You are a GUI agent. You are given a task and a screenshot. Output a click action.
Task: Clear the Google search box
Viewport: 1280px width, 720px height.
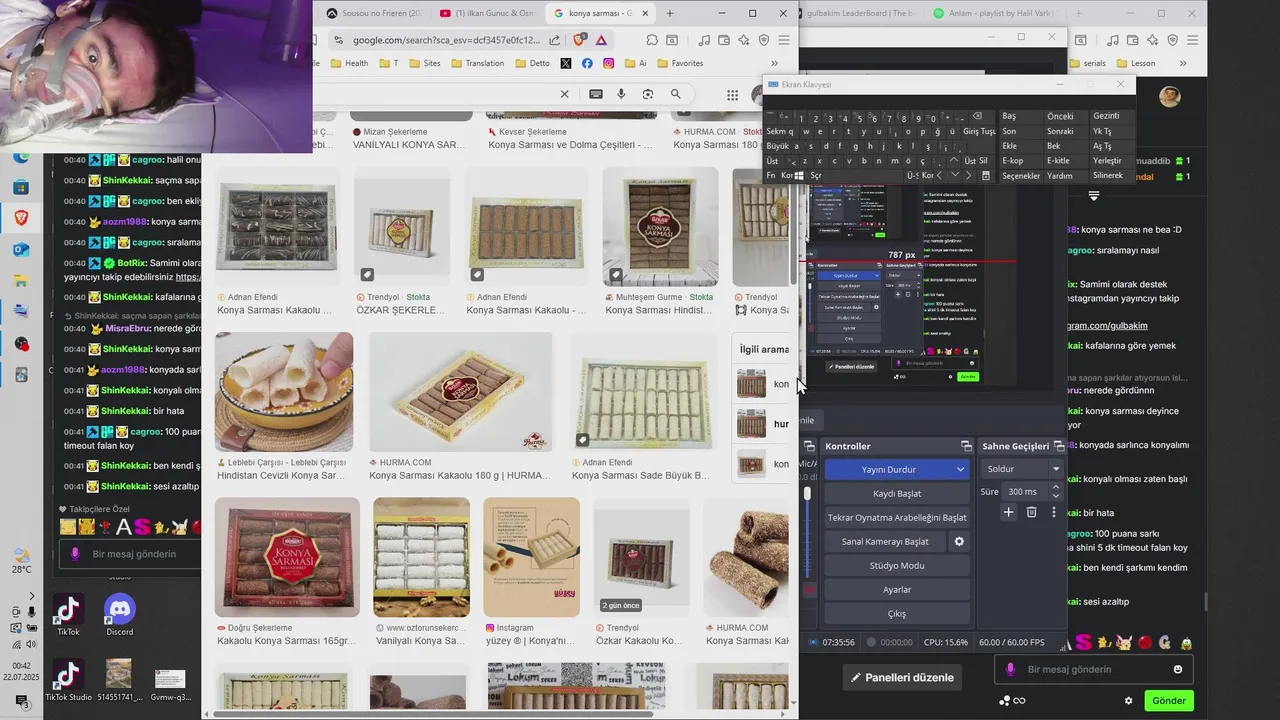564,94
